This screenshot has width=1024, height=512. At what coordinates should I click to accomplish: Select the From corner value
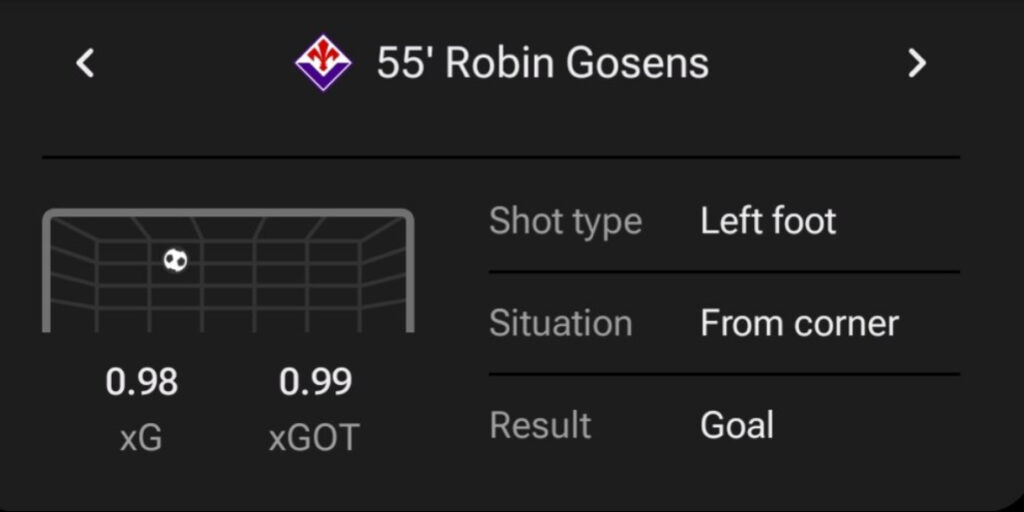(x=799, y=323)
